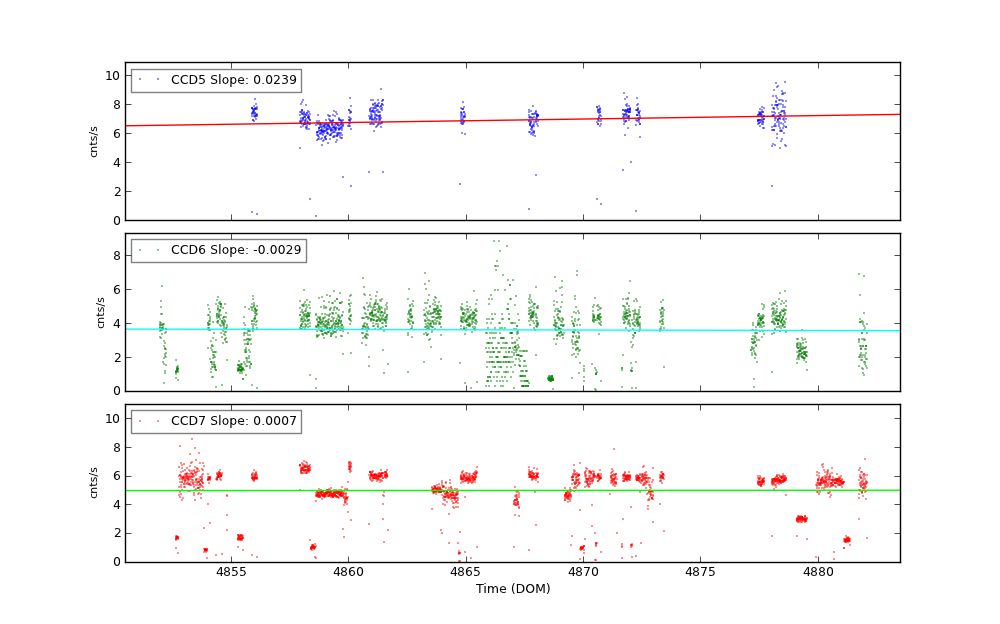1000x624 pixels.
Task: Click the CCD5 Slope legend box
Action: (216, 80)
